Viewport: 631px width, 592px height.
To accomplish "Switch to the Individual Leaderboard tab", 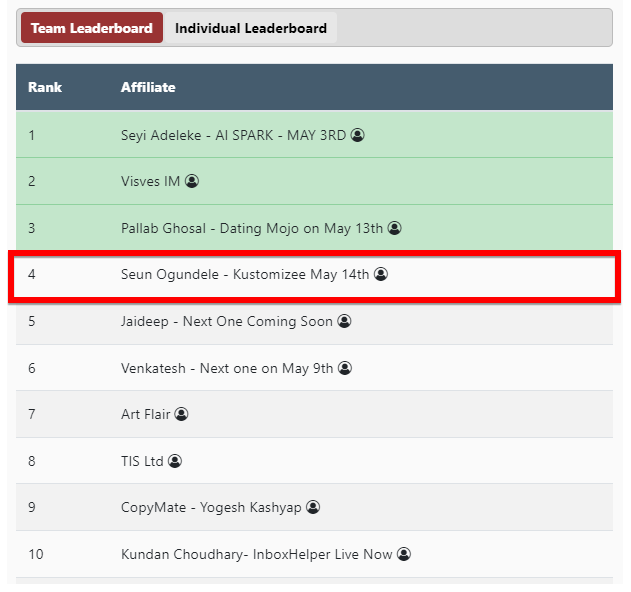I will click(x=250, y=28).
